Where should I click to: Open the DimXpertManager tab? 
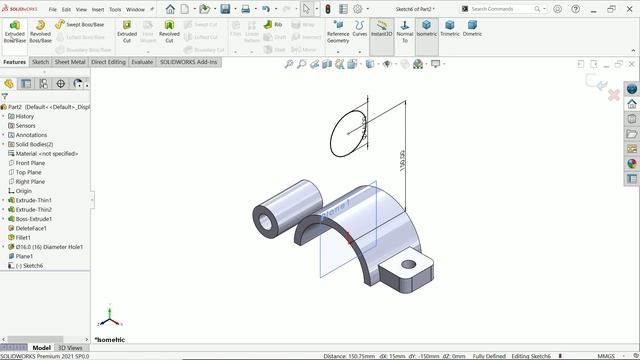[60, 84]
